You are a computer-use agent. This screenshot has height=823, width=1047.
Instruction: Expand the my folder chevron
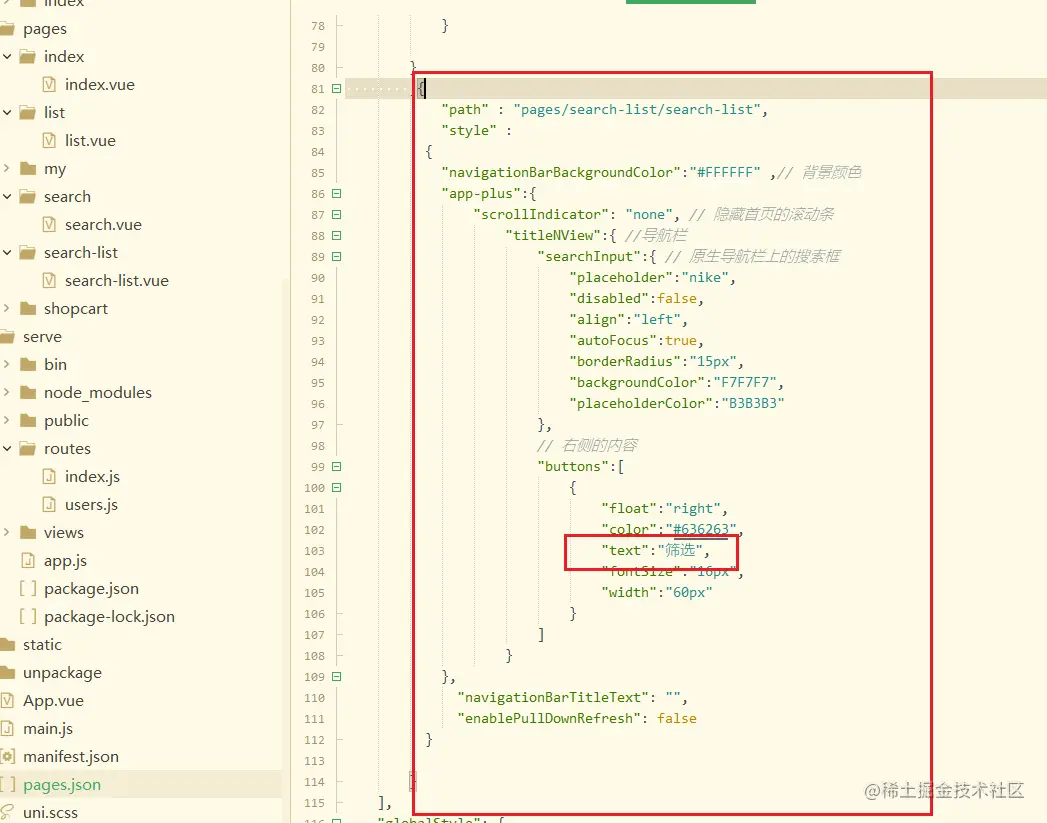click(x=7, y=168)
